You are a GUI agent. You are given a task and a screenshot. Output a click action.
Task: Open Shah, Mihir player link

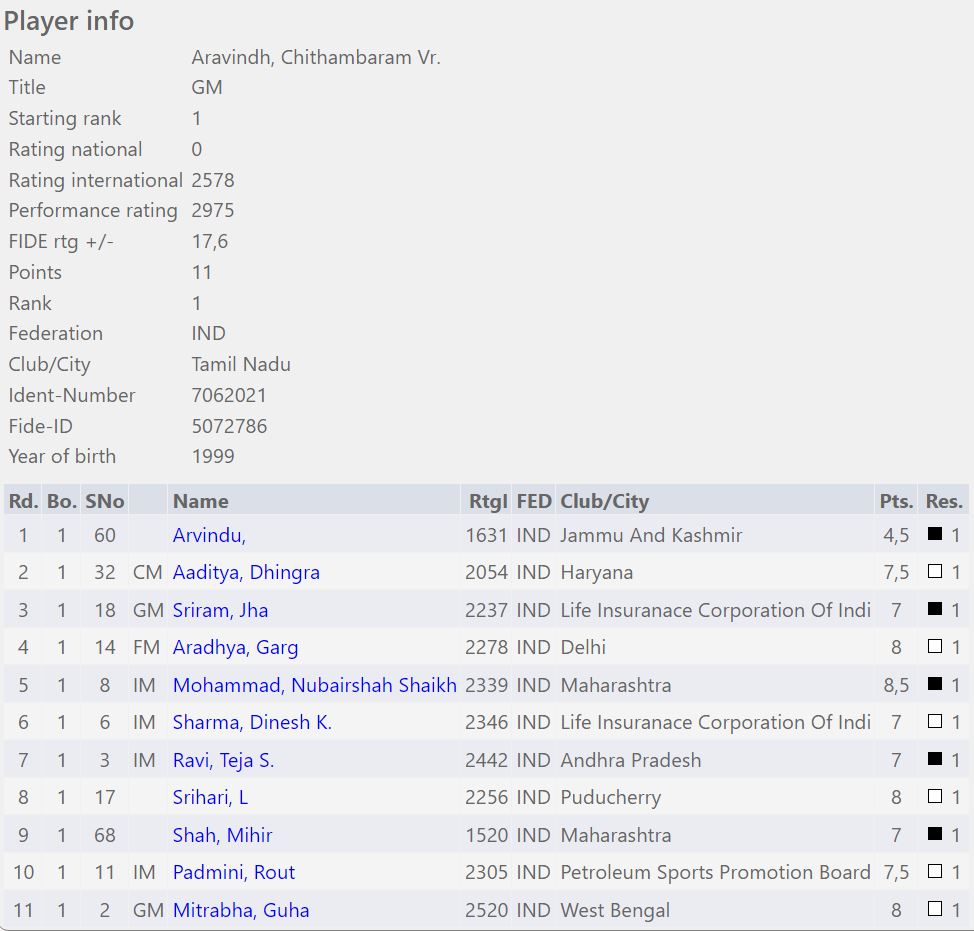[x=222, y=836]
